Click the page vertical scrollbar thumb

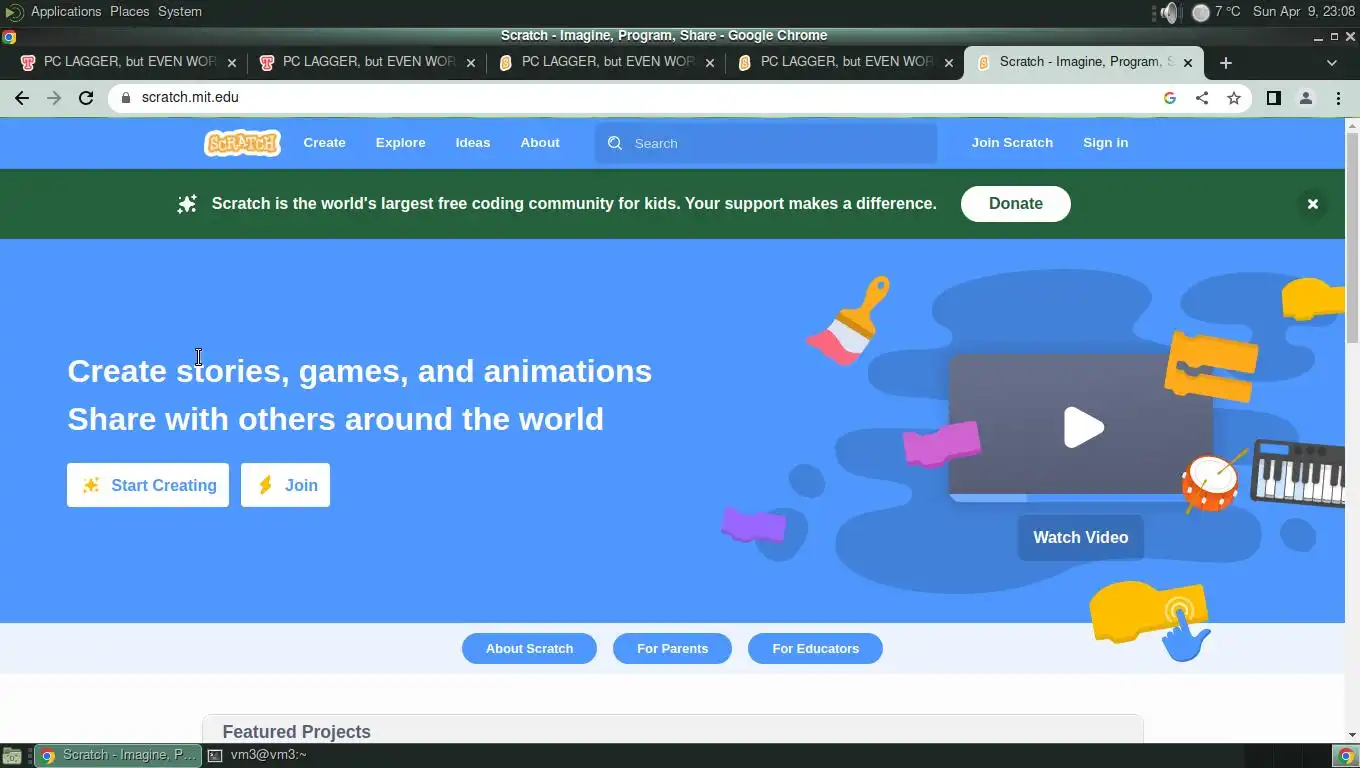click(1352, 237)
